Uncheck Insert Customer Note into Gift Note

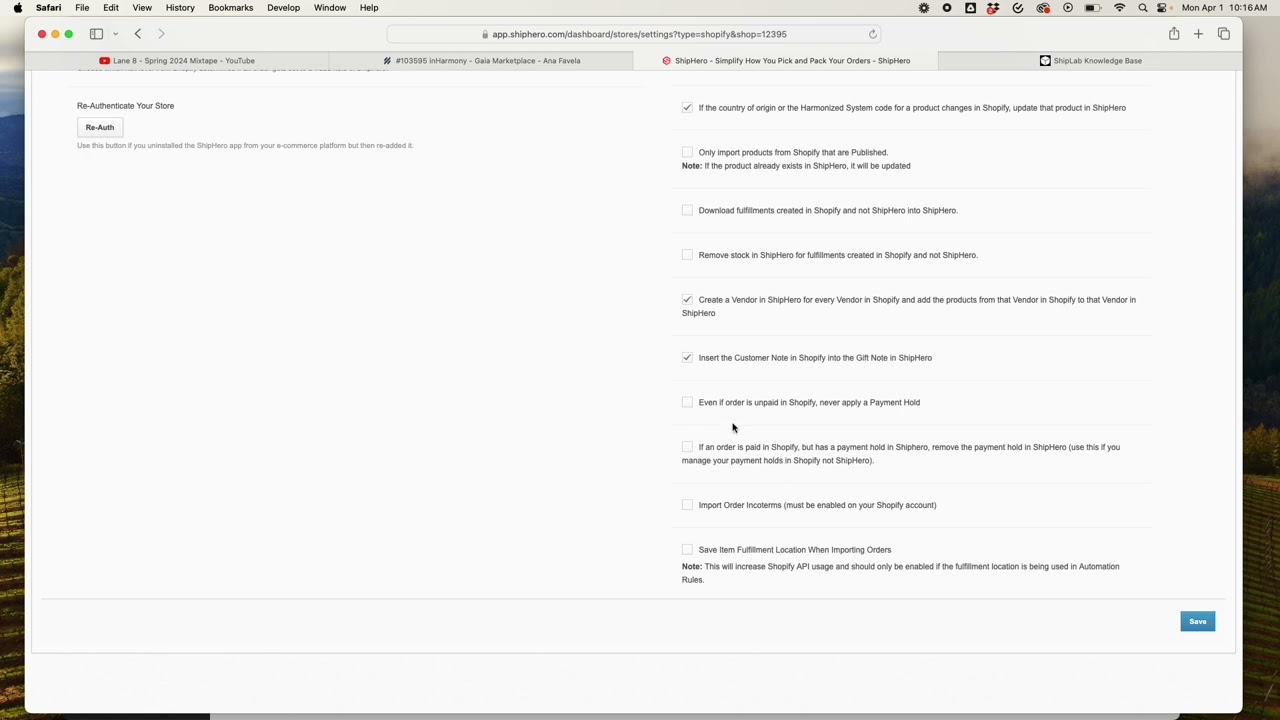pos(687,357)
